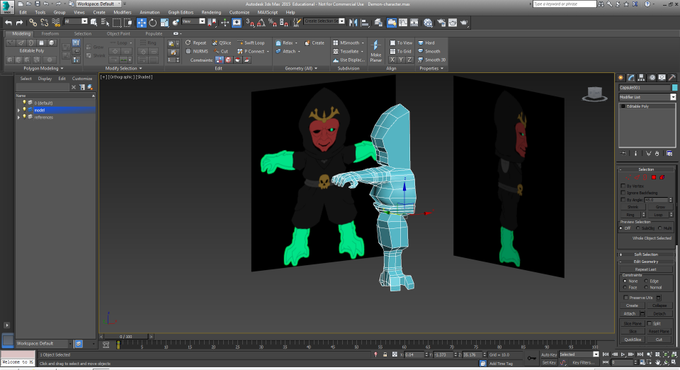Open the Utilities hammer panel tab
The width and height of the screenshot is (680, 370).
click(672, 78)
